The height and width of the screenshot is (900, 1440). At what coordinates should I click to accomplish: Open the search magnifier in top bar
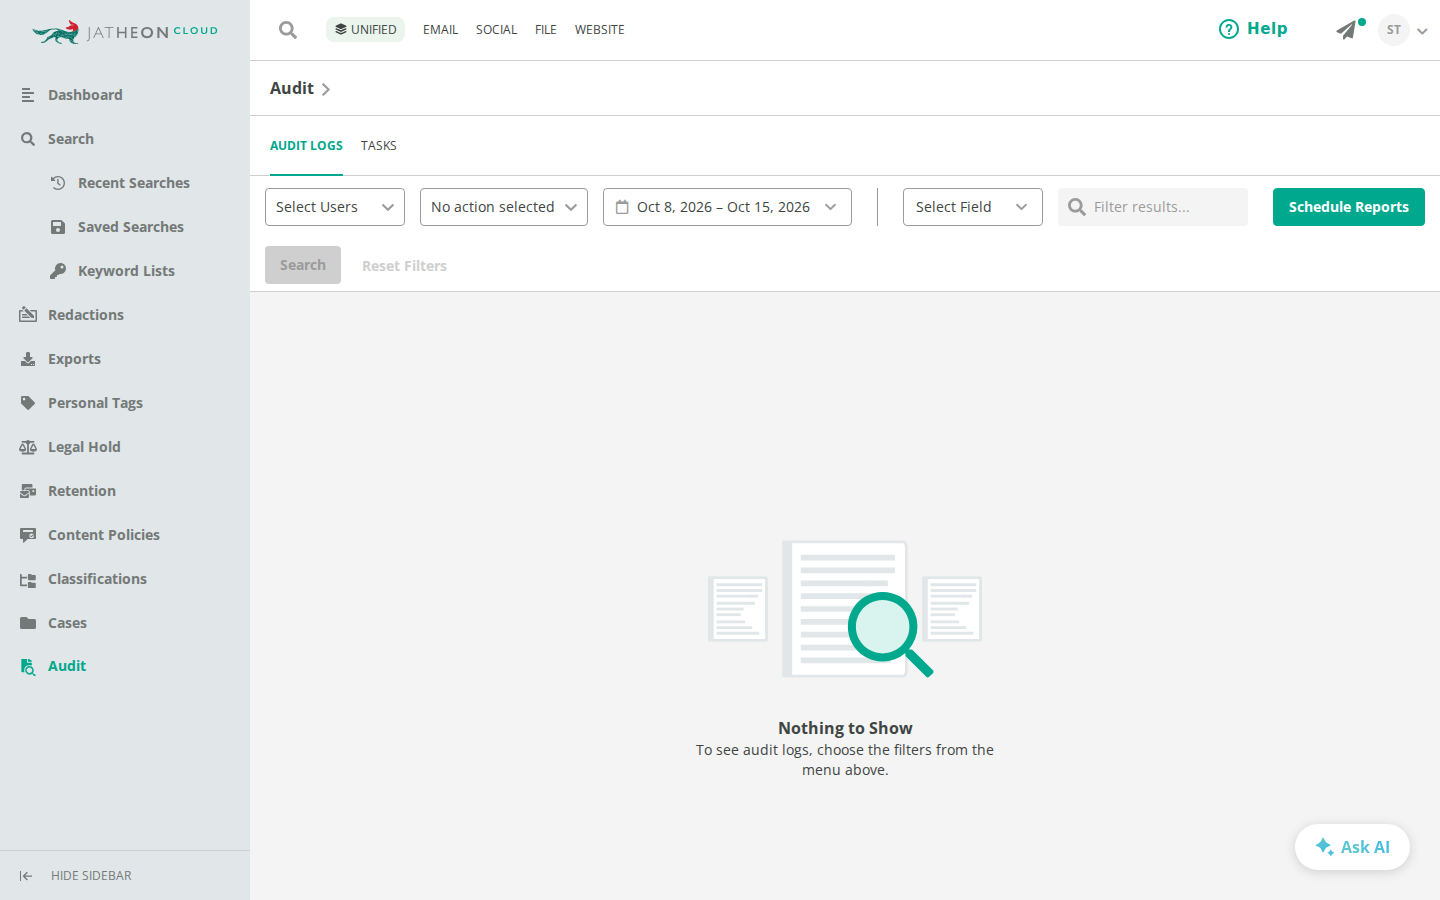point(288,30)
